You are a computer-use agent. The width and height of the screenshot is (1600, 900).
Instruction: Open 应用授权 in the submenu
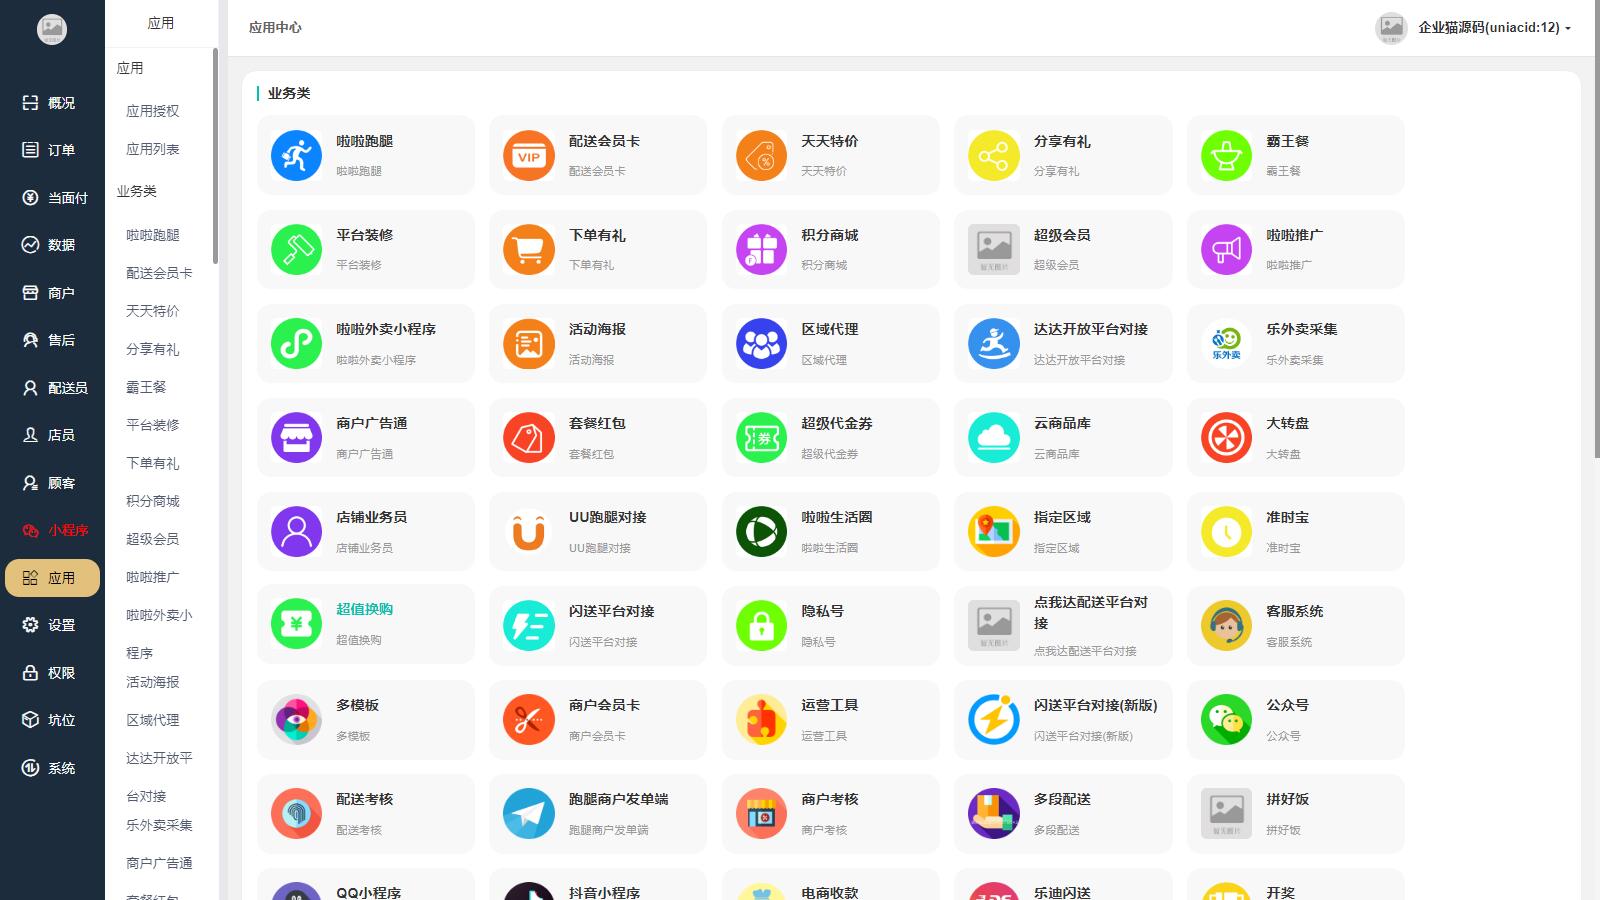click(x=153, y=111)
